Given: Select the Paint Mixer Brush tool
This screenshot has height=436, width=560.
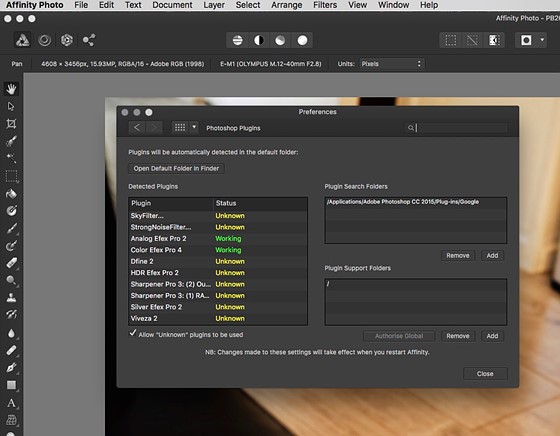Looking at the screenshot, I should tap(11, 246).
